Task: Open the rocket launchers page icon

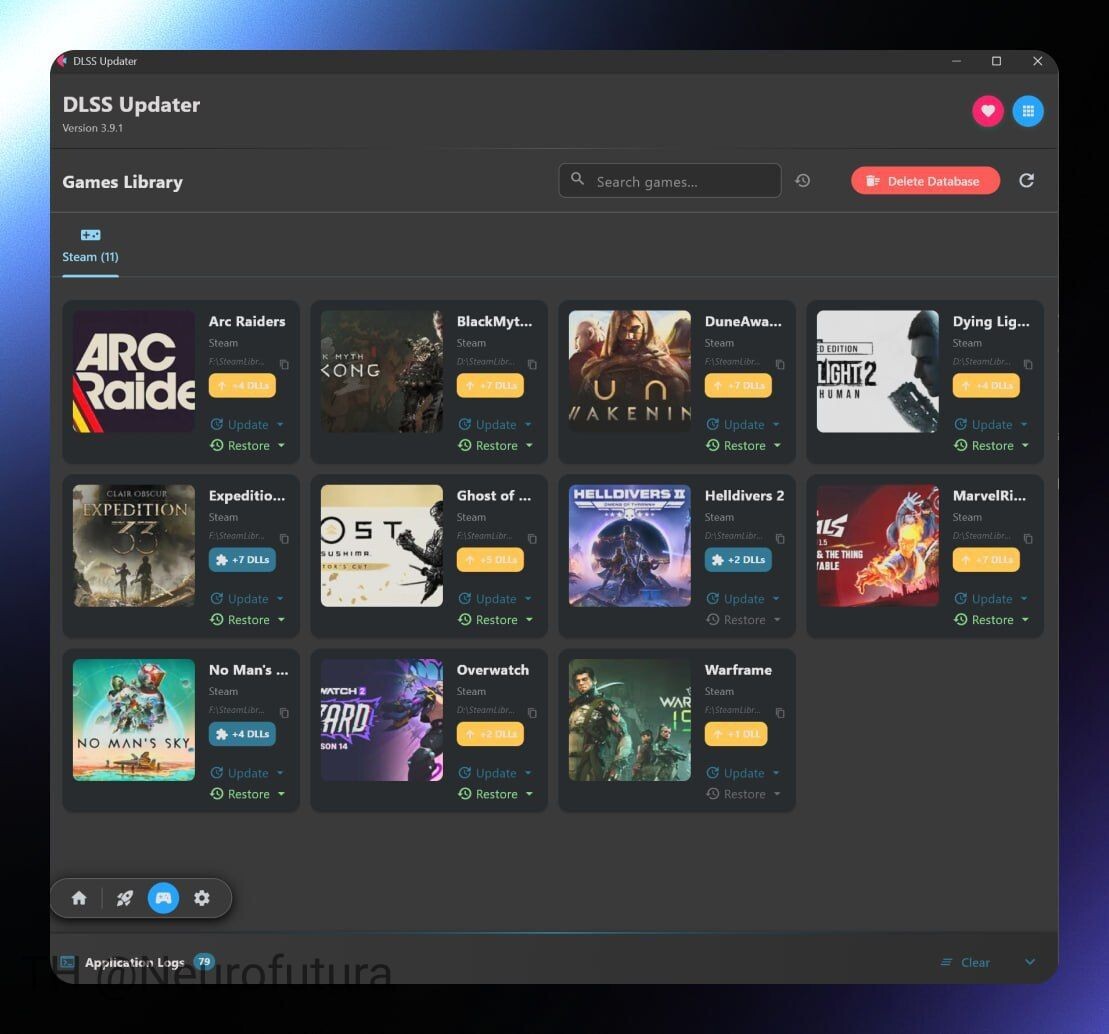Action: pyautogui.click(x=124, y=898)
